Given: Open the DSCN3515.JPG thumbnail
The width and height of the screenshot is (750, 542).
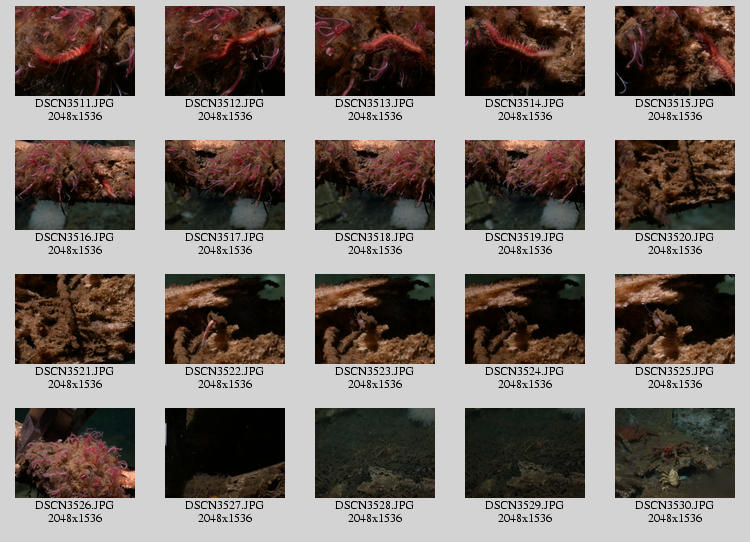Looking at the screenshot, I should tap(675, 51).
